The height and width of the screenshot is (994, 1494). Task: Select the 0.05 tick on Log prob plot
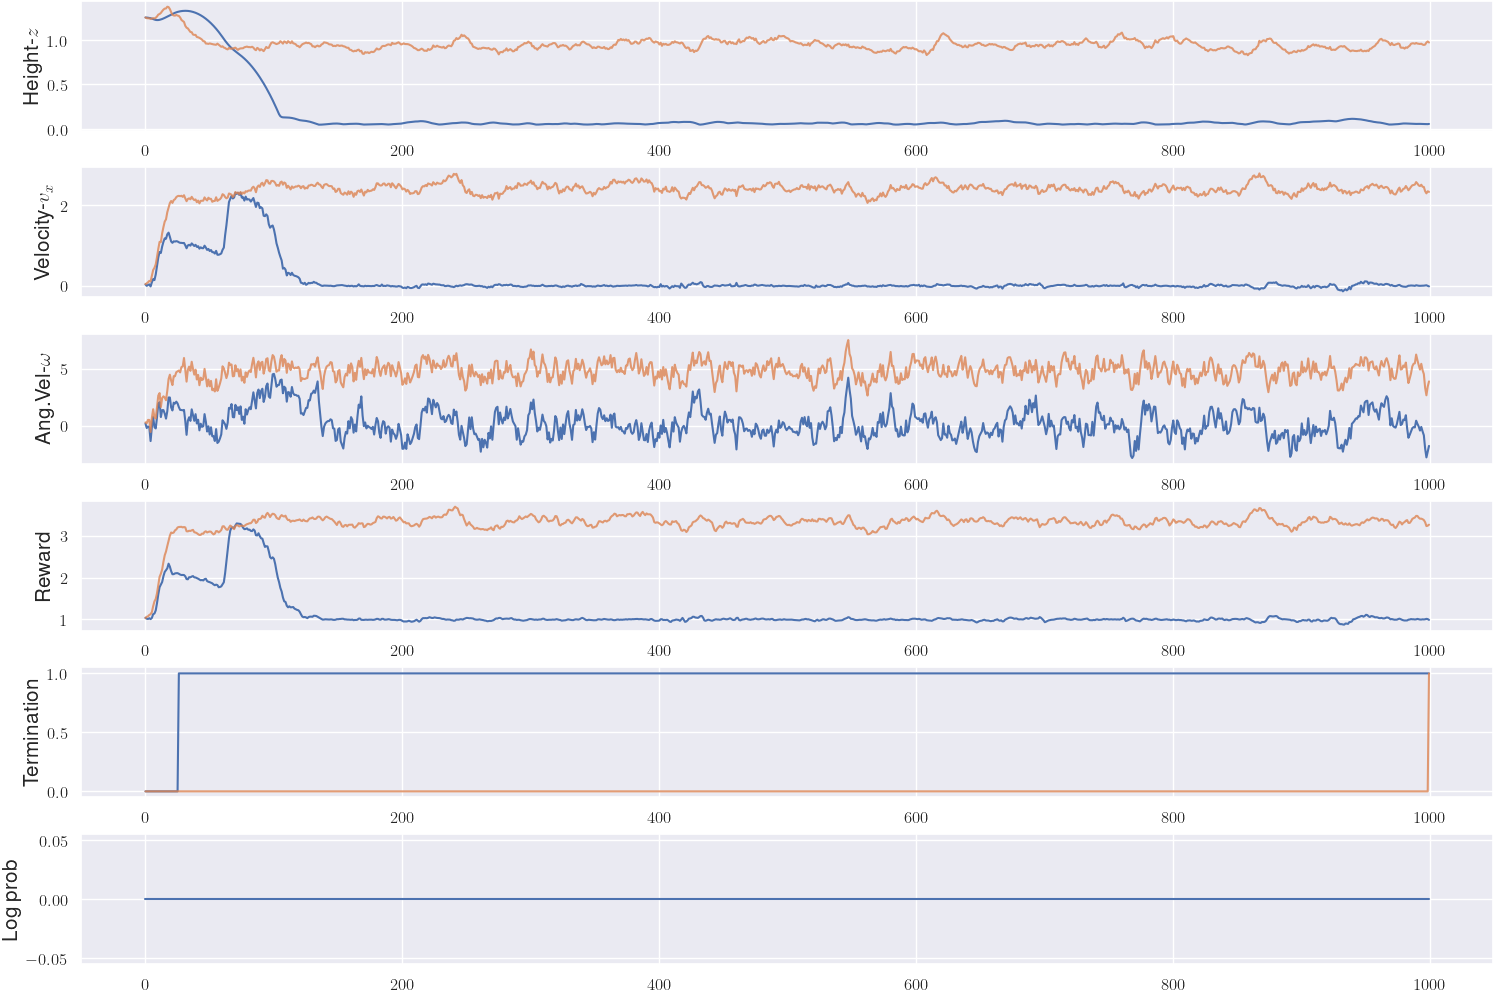pos(53,841)
